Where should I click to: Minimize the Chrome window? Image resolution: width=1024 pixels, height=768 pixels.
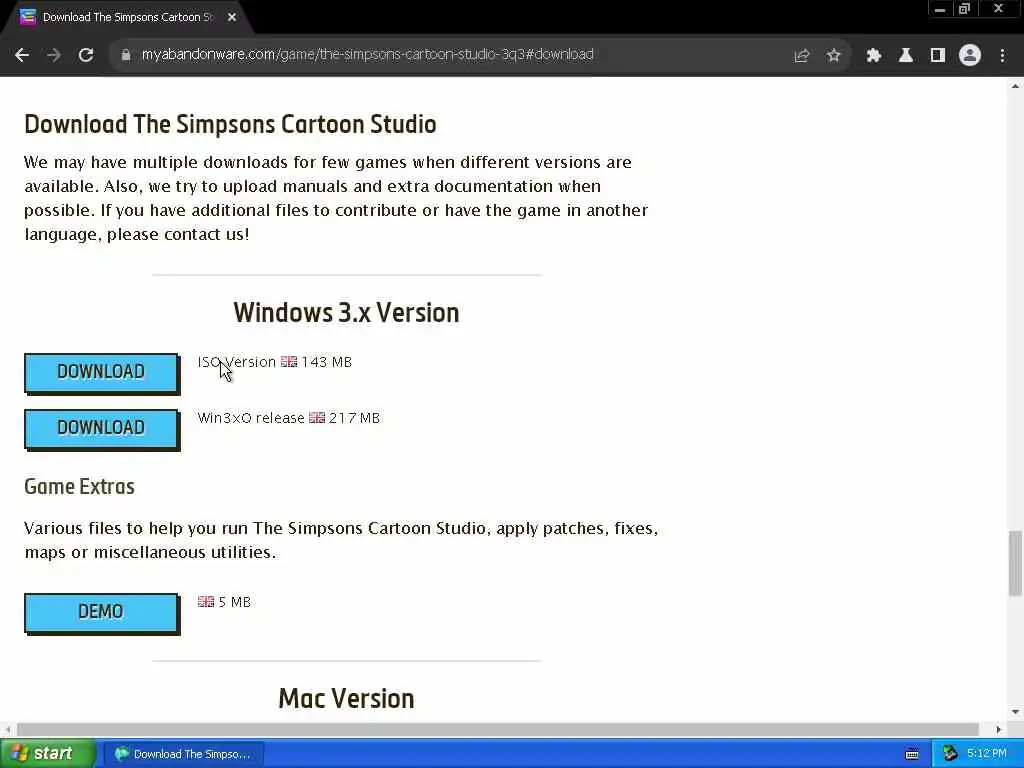click(940, 9)
